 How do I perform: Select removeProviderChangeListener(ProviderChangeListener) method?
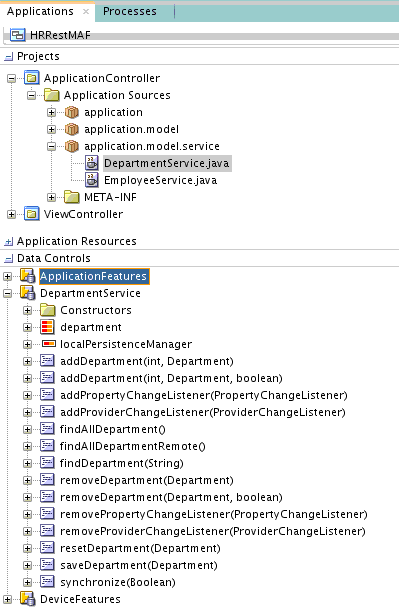(x=213, y=531)
